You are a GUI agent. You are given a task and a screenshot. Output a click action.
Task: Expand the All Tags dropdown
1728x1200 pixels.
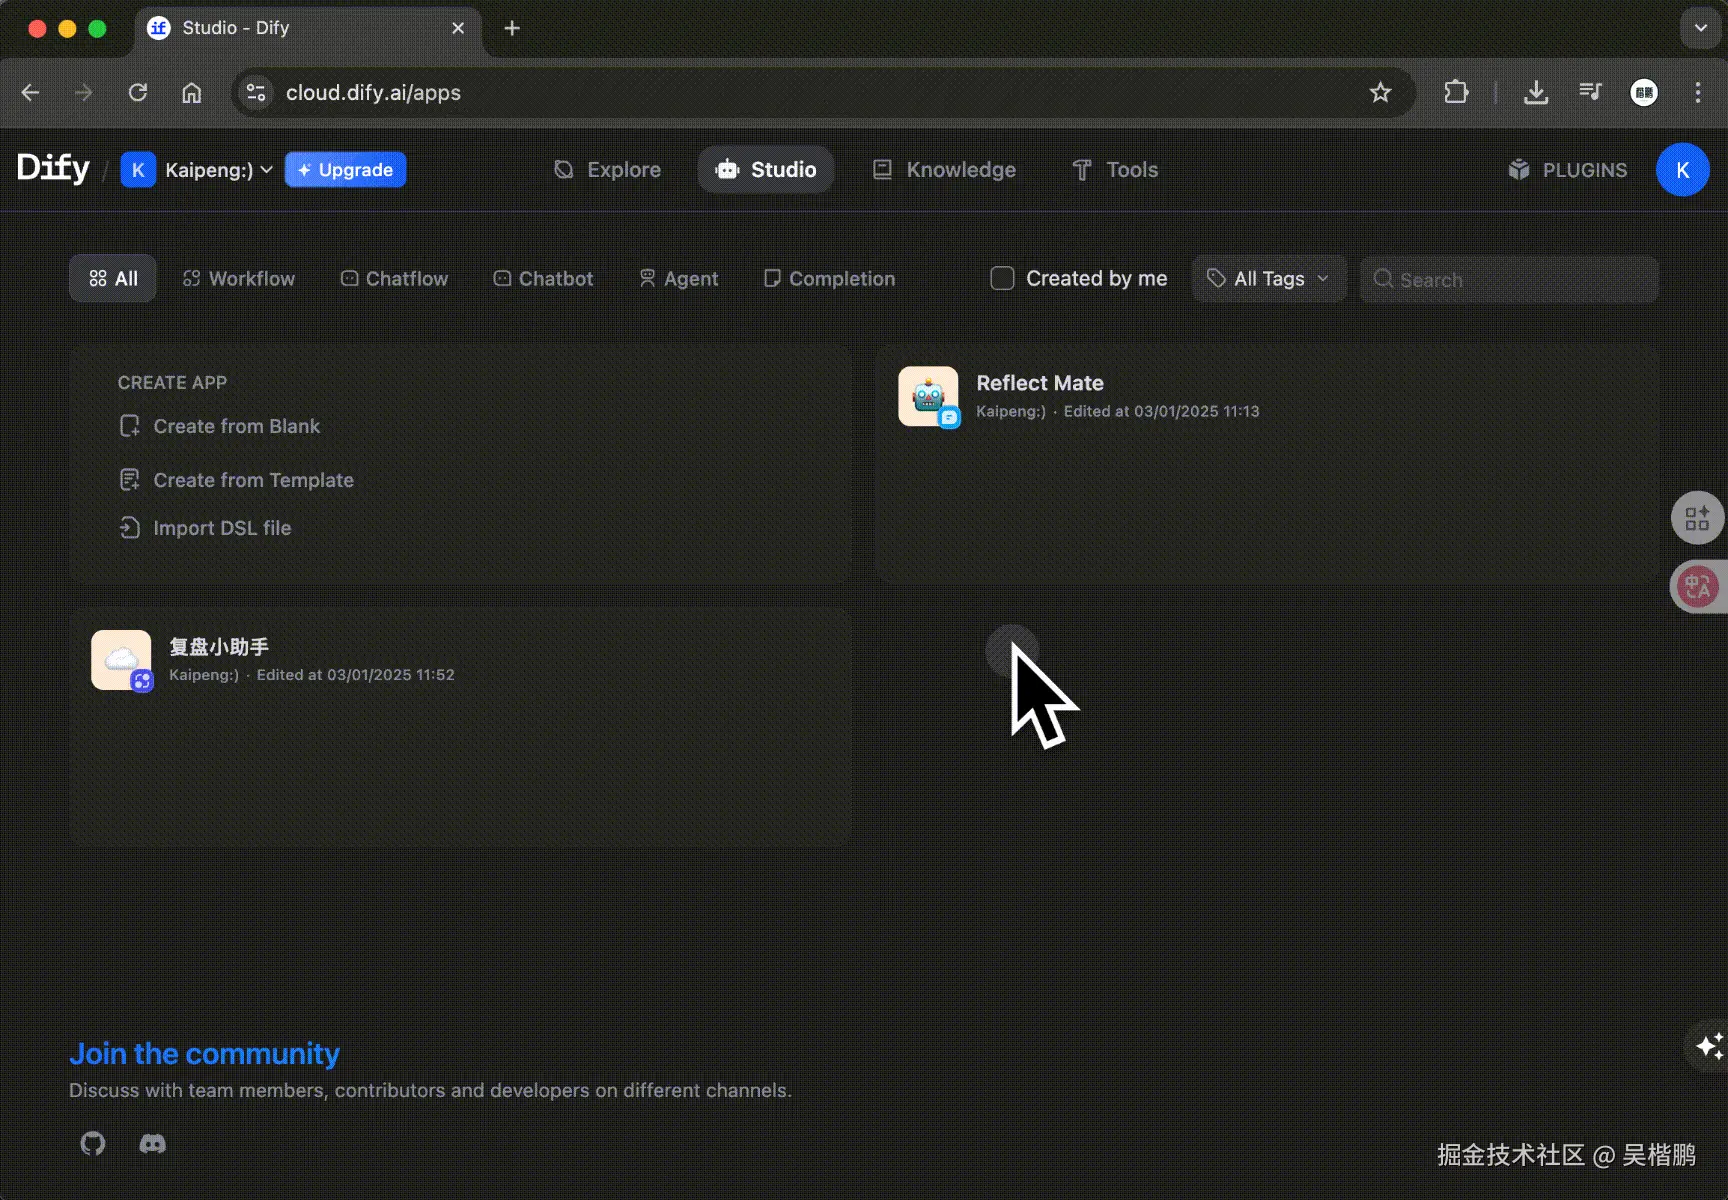1269,279
